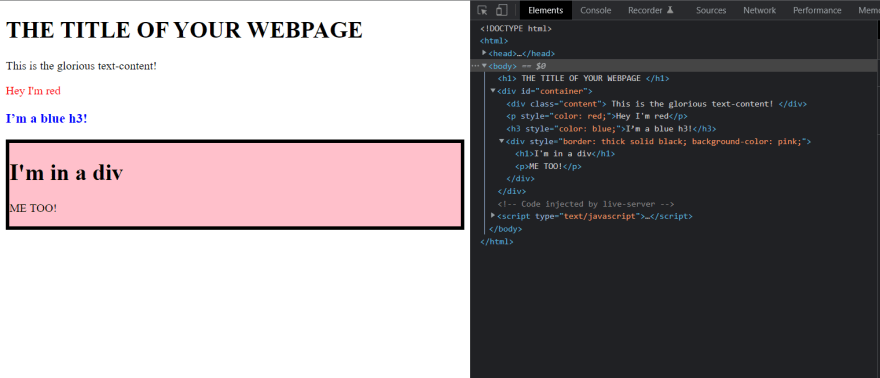Screen dimensions: 880x378
Task: Switch to the Elements tab
Action: click(x=546, y=10)
